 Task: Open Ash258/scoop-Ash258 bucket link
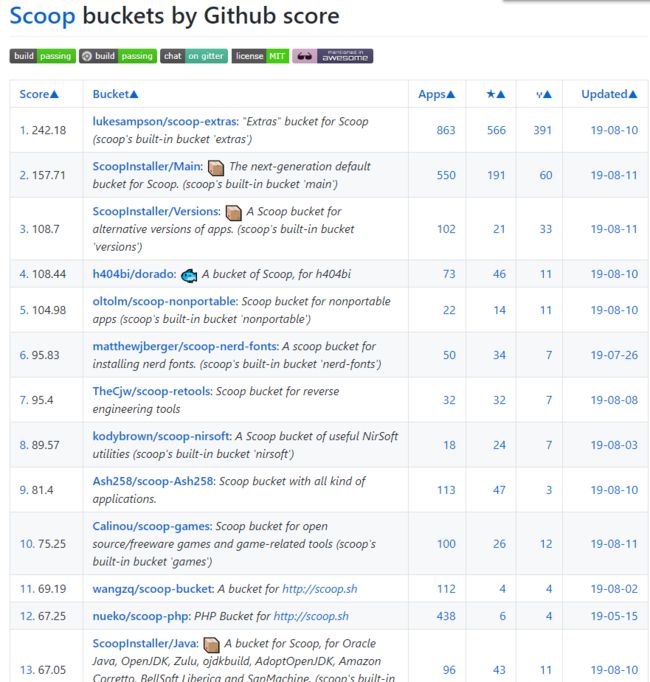point(154,481)
